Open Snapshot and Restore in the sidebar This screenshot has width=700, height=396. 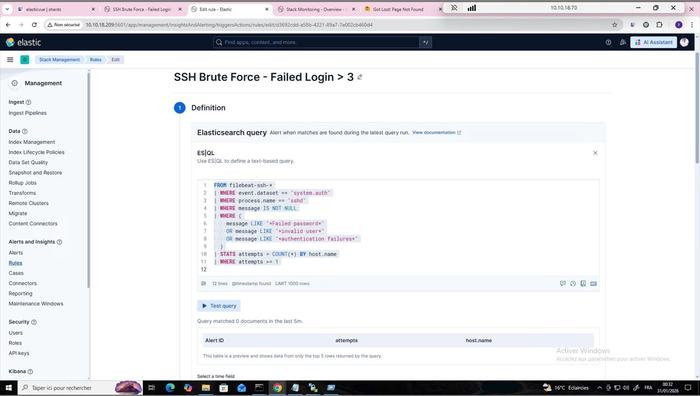35,173
